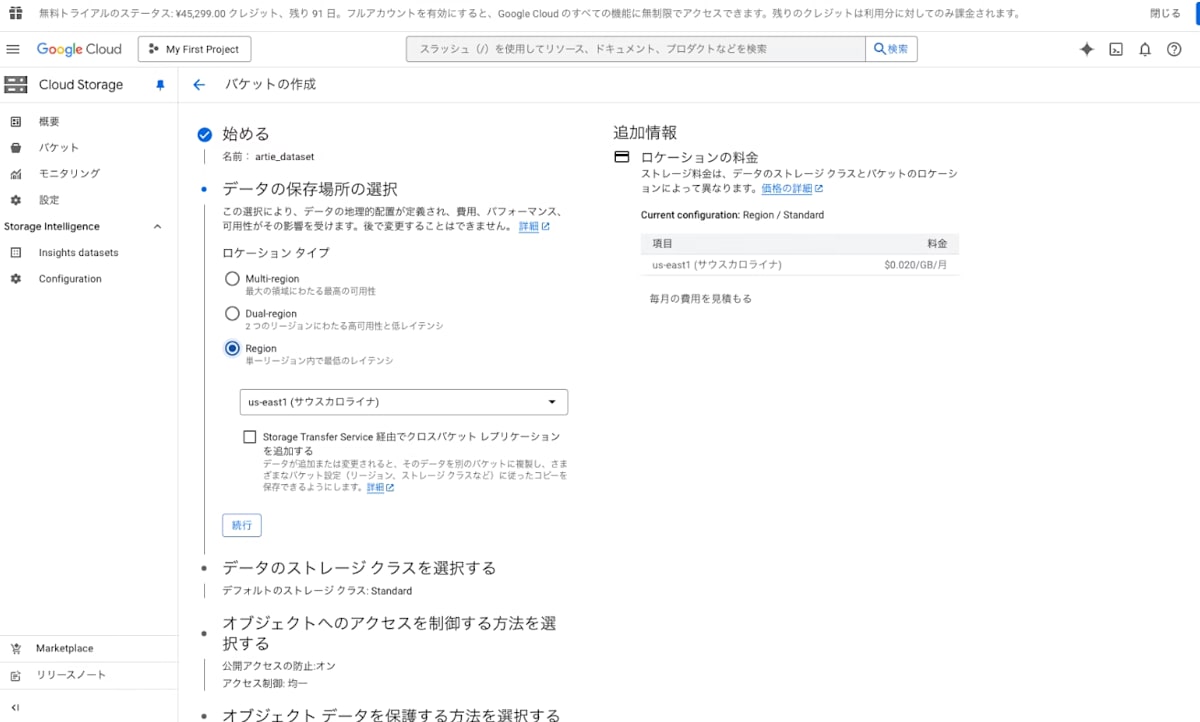
Task: Go back with the arrow icon
Action: (199, 85)
